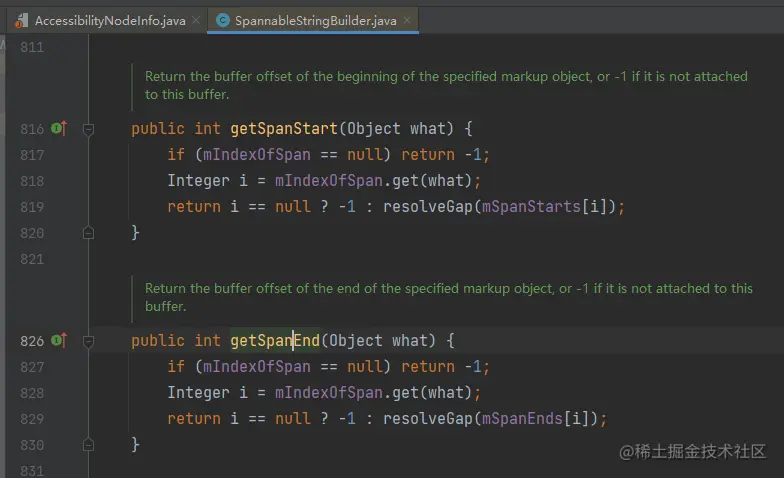Click mIndexOfSpan.get(what) on line 828
This screenshot has width=784, height=478.
pos(374,392)
